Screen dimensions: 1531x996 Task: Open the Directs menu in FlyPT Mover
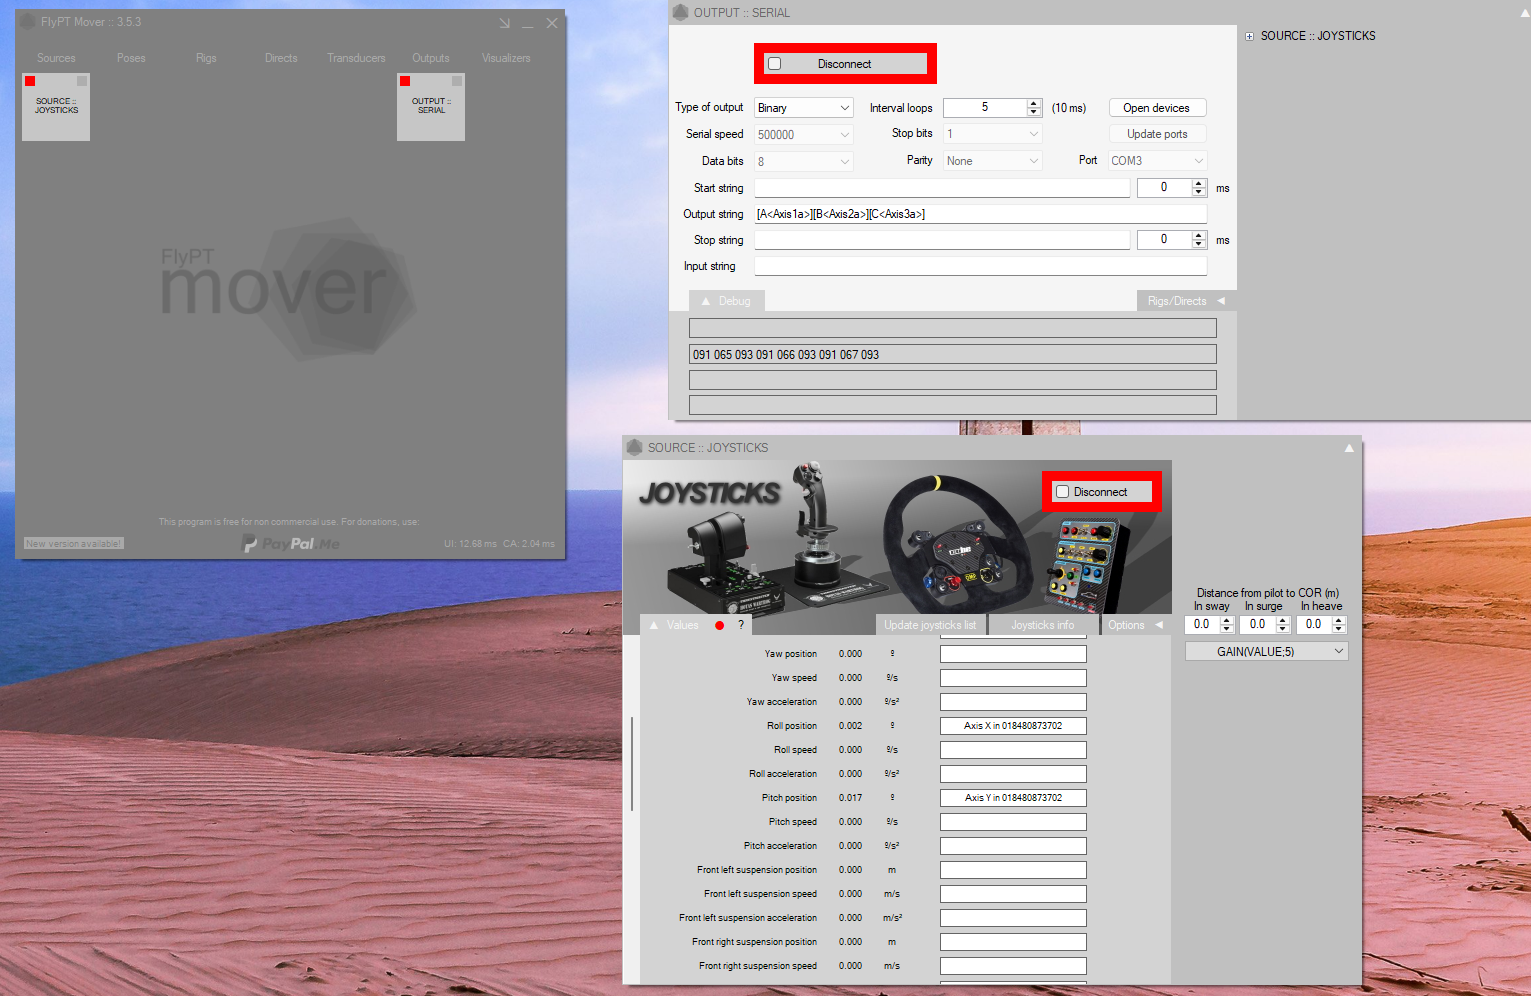pos(281,58)
